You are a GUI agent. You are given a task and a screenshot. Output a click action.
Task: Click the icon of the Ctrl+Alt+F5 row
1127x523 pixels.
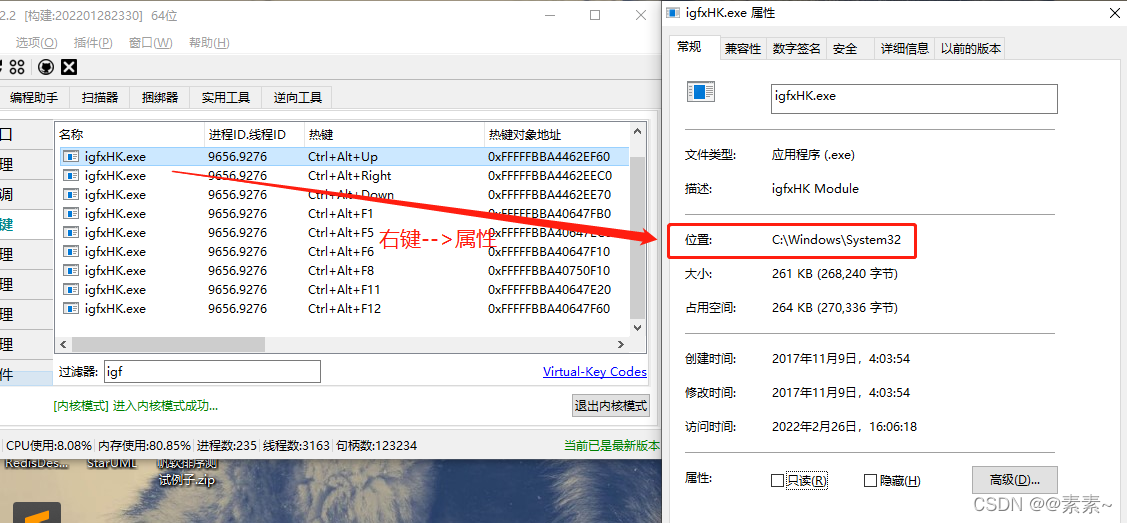[x=71, y=233]
